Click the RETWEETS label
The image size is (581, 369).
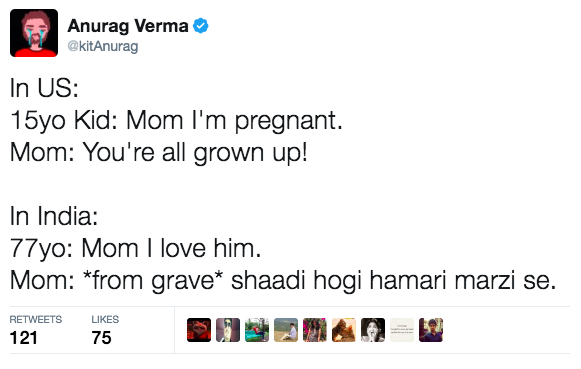36,319
